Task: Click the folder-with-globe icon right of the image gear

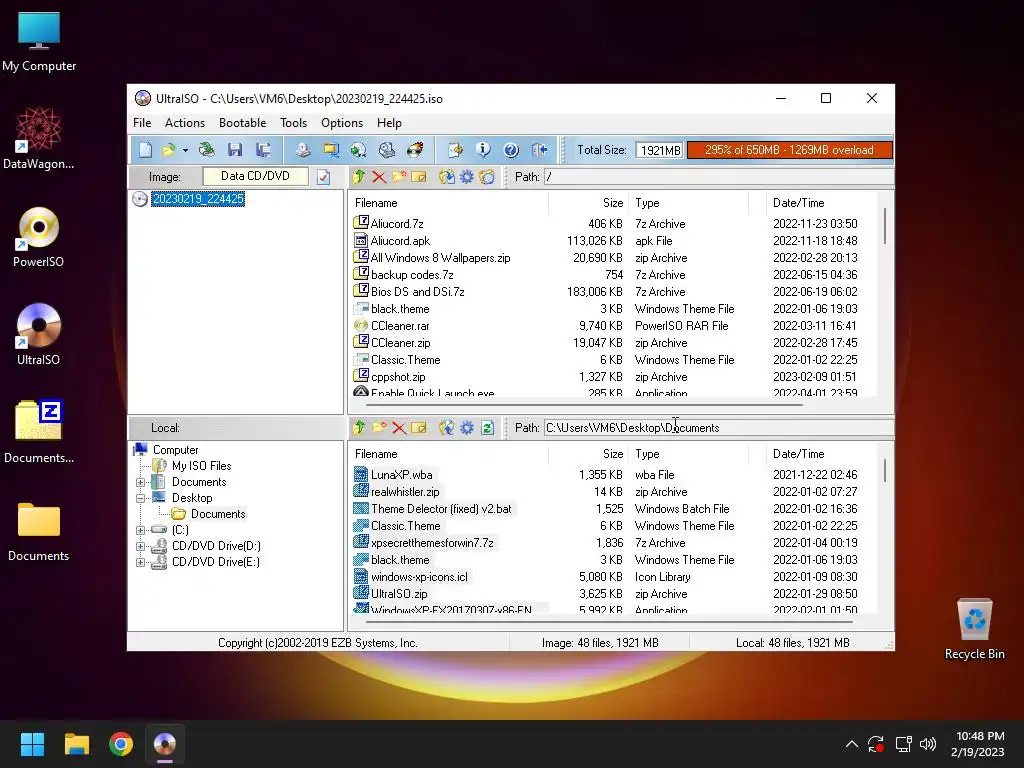Action: 487,176
